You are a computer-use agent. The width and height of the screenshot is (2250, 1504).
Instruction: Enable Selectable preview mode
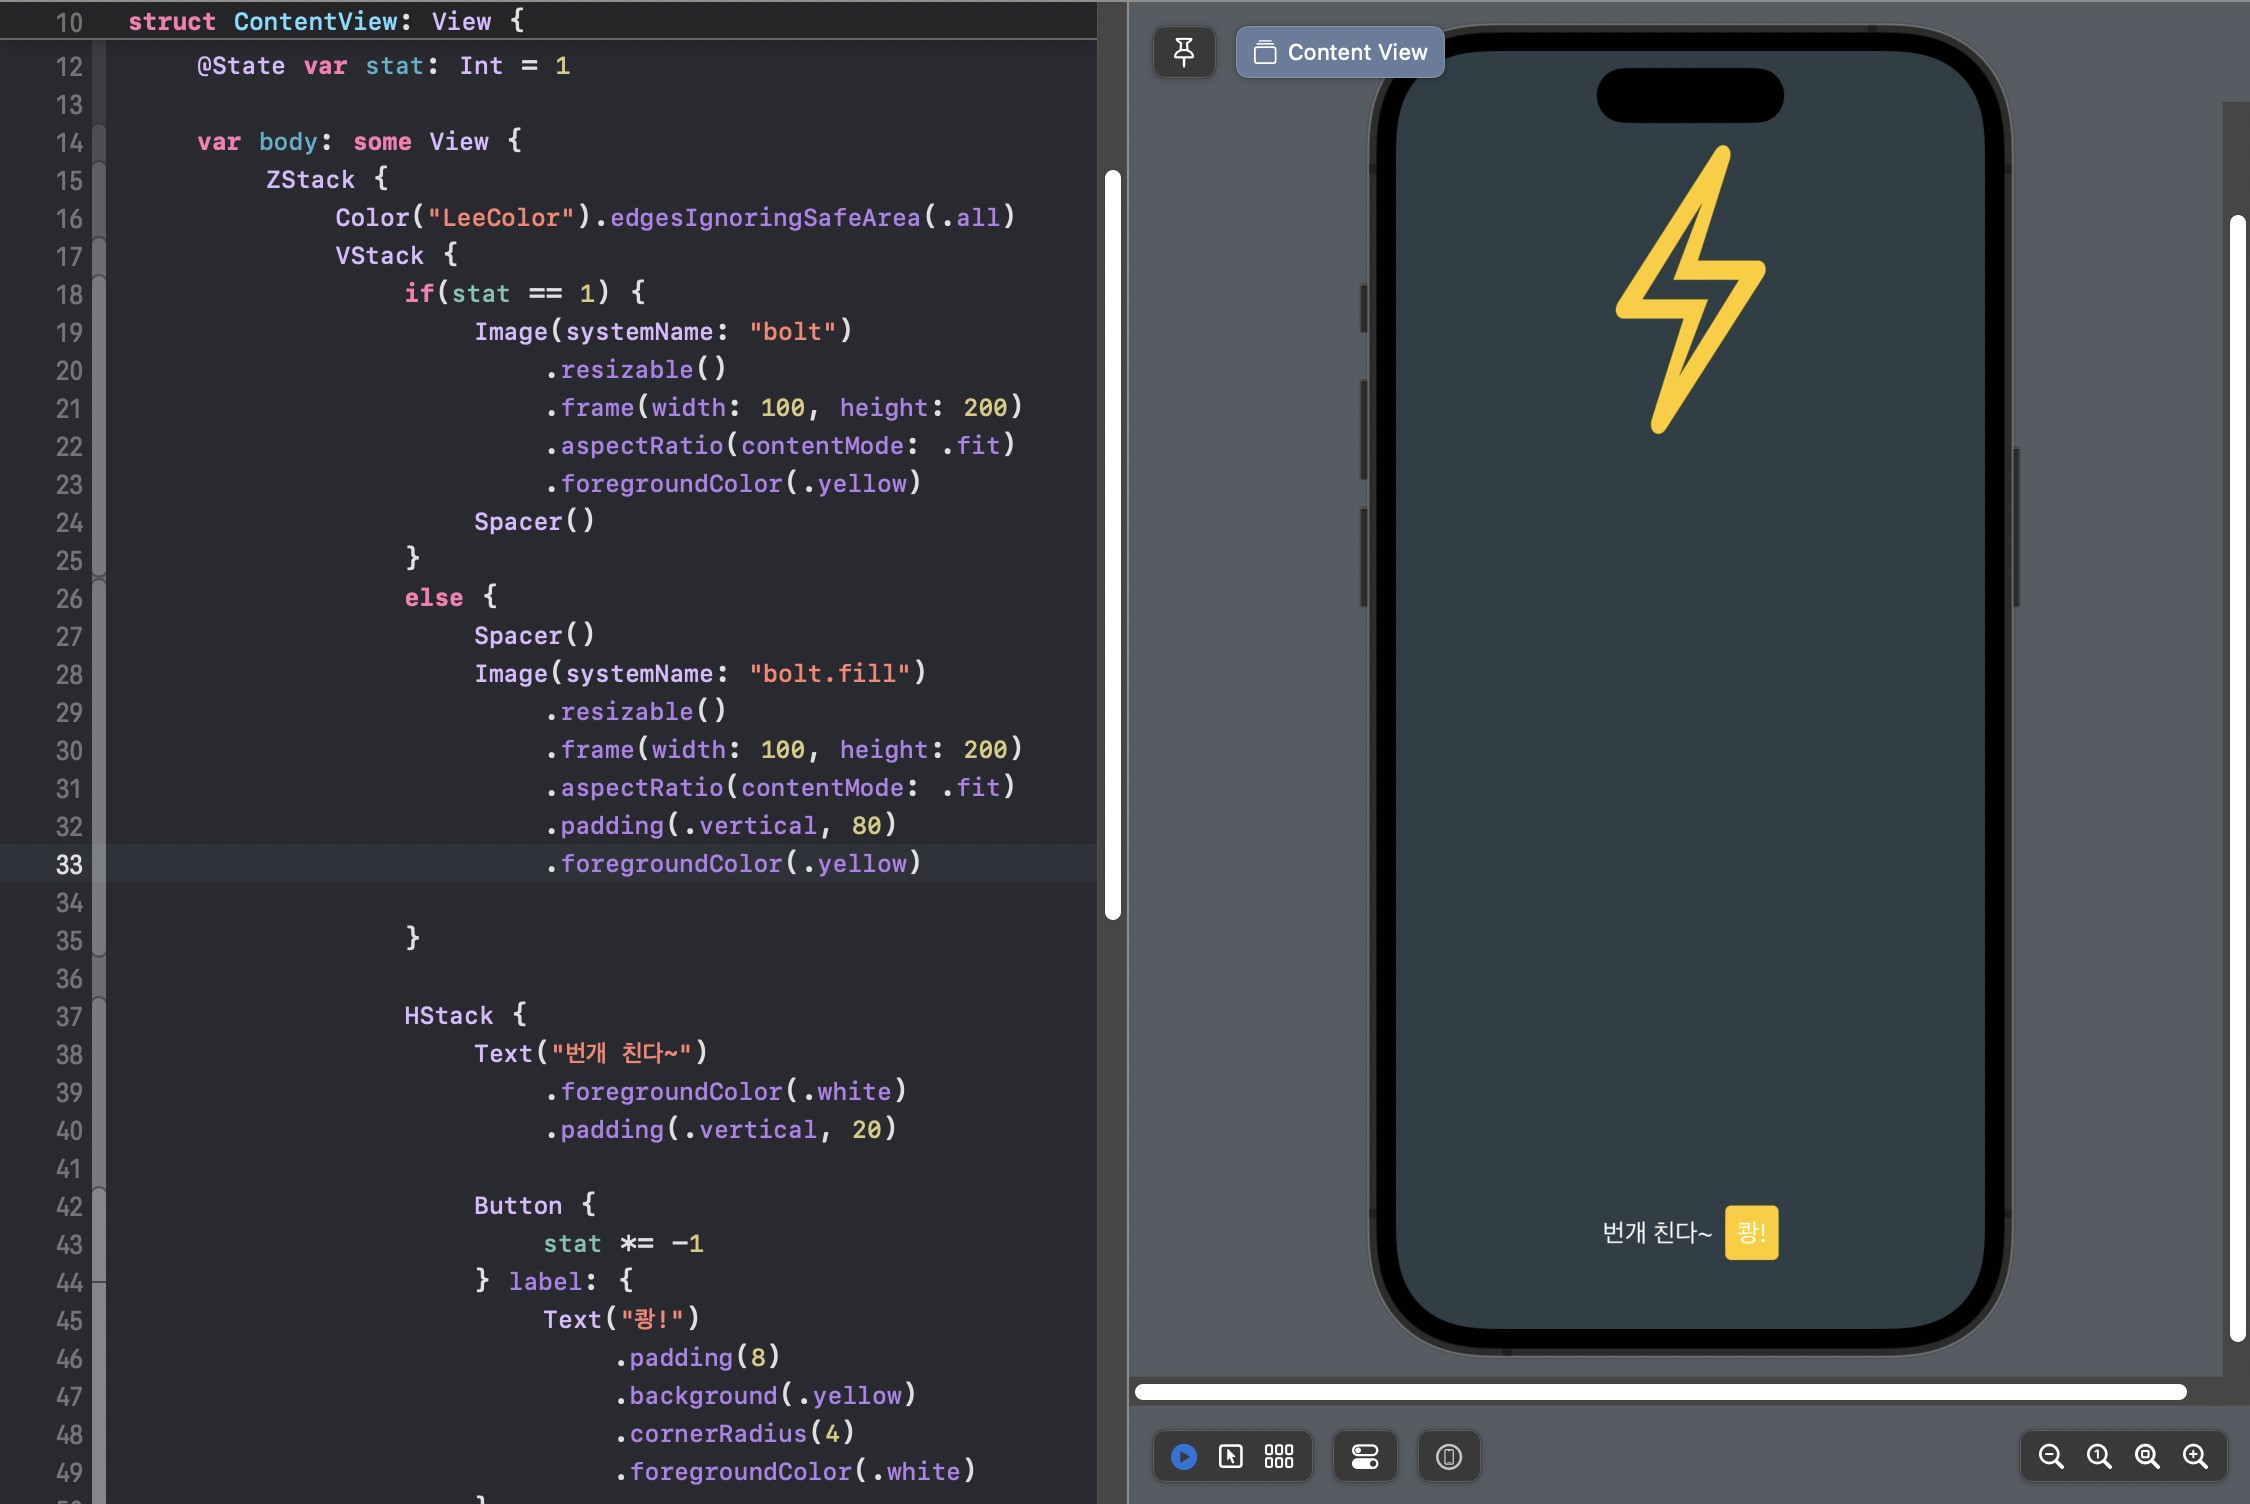[x=1231, y=1456]
